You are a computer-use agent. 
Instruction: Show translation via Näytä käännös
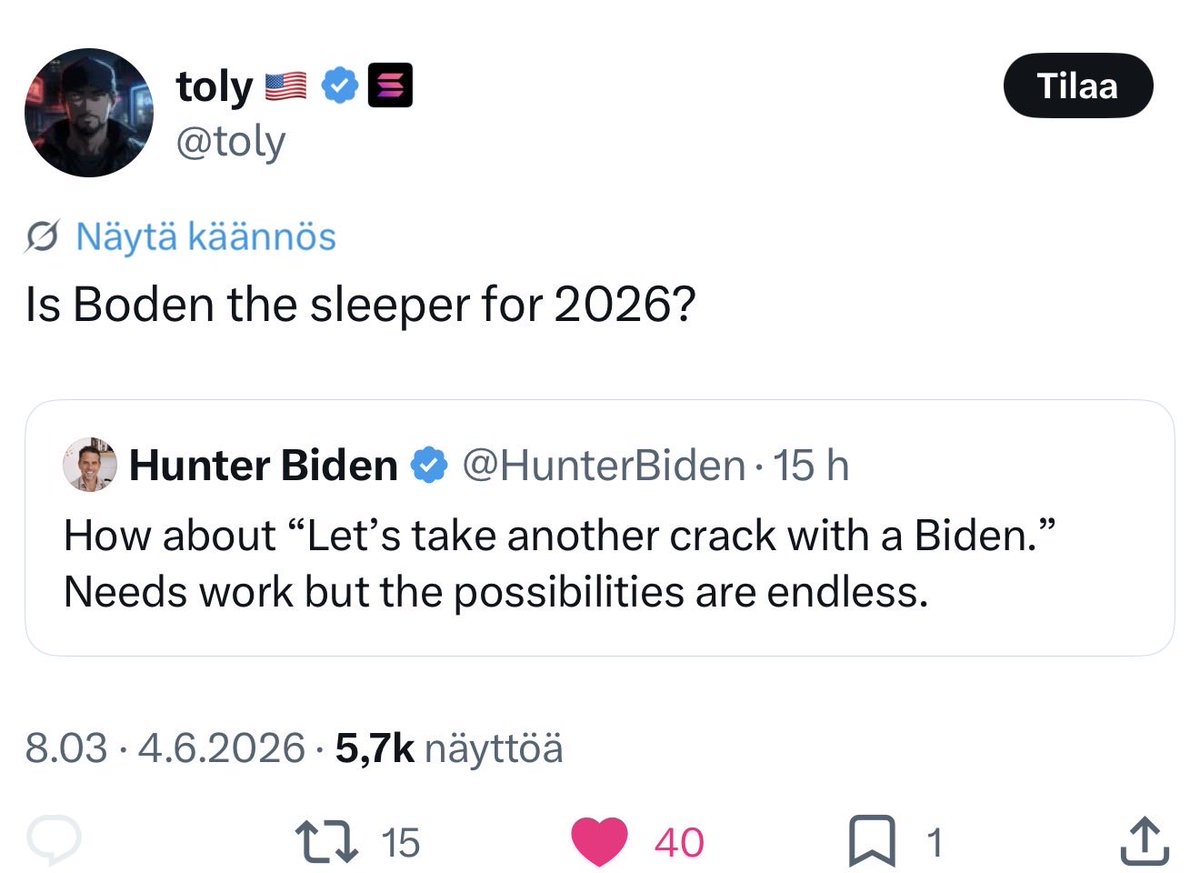tap(206, 237)
